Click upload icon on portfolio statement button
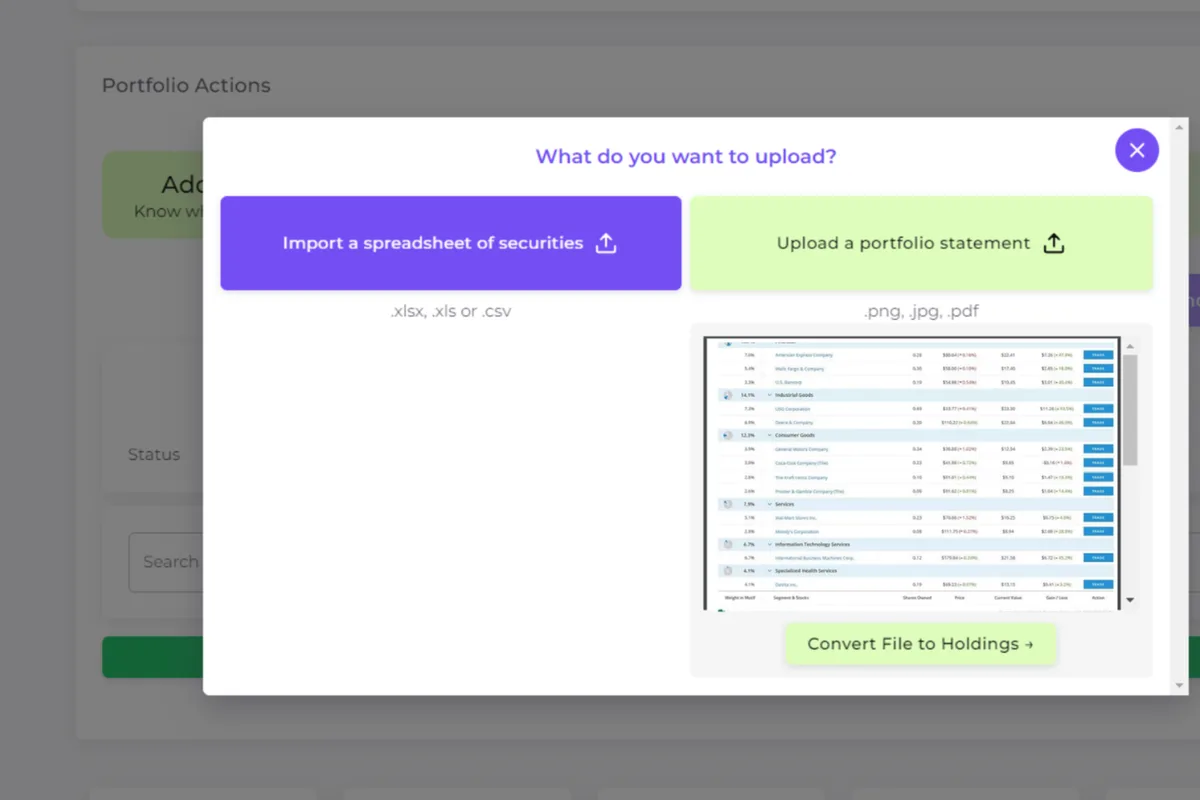The image size is (1200, 800). click(1054, 243)
